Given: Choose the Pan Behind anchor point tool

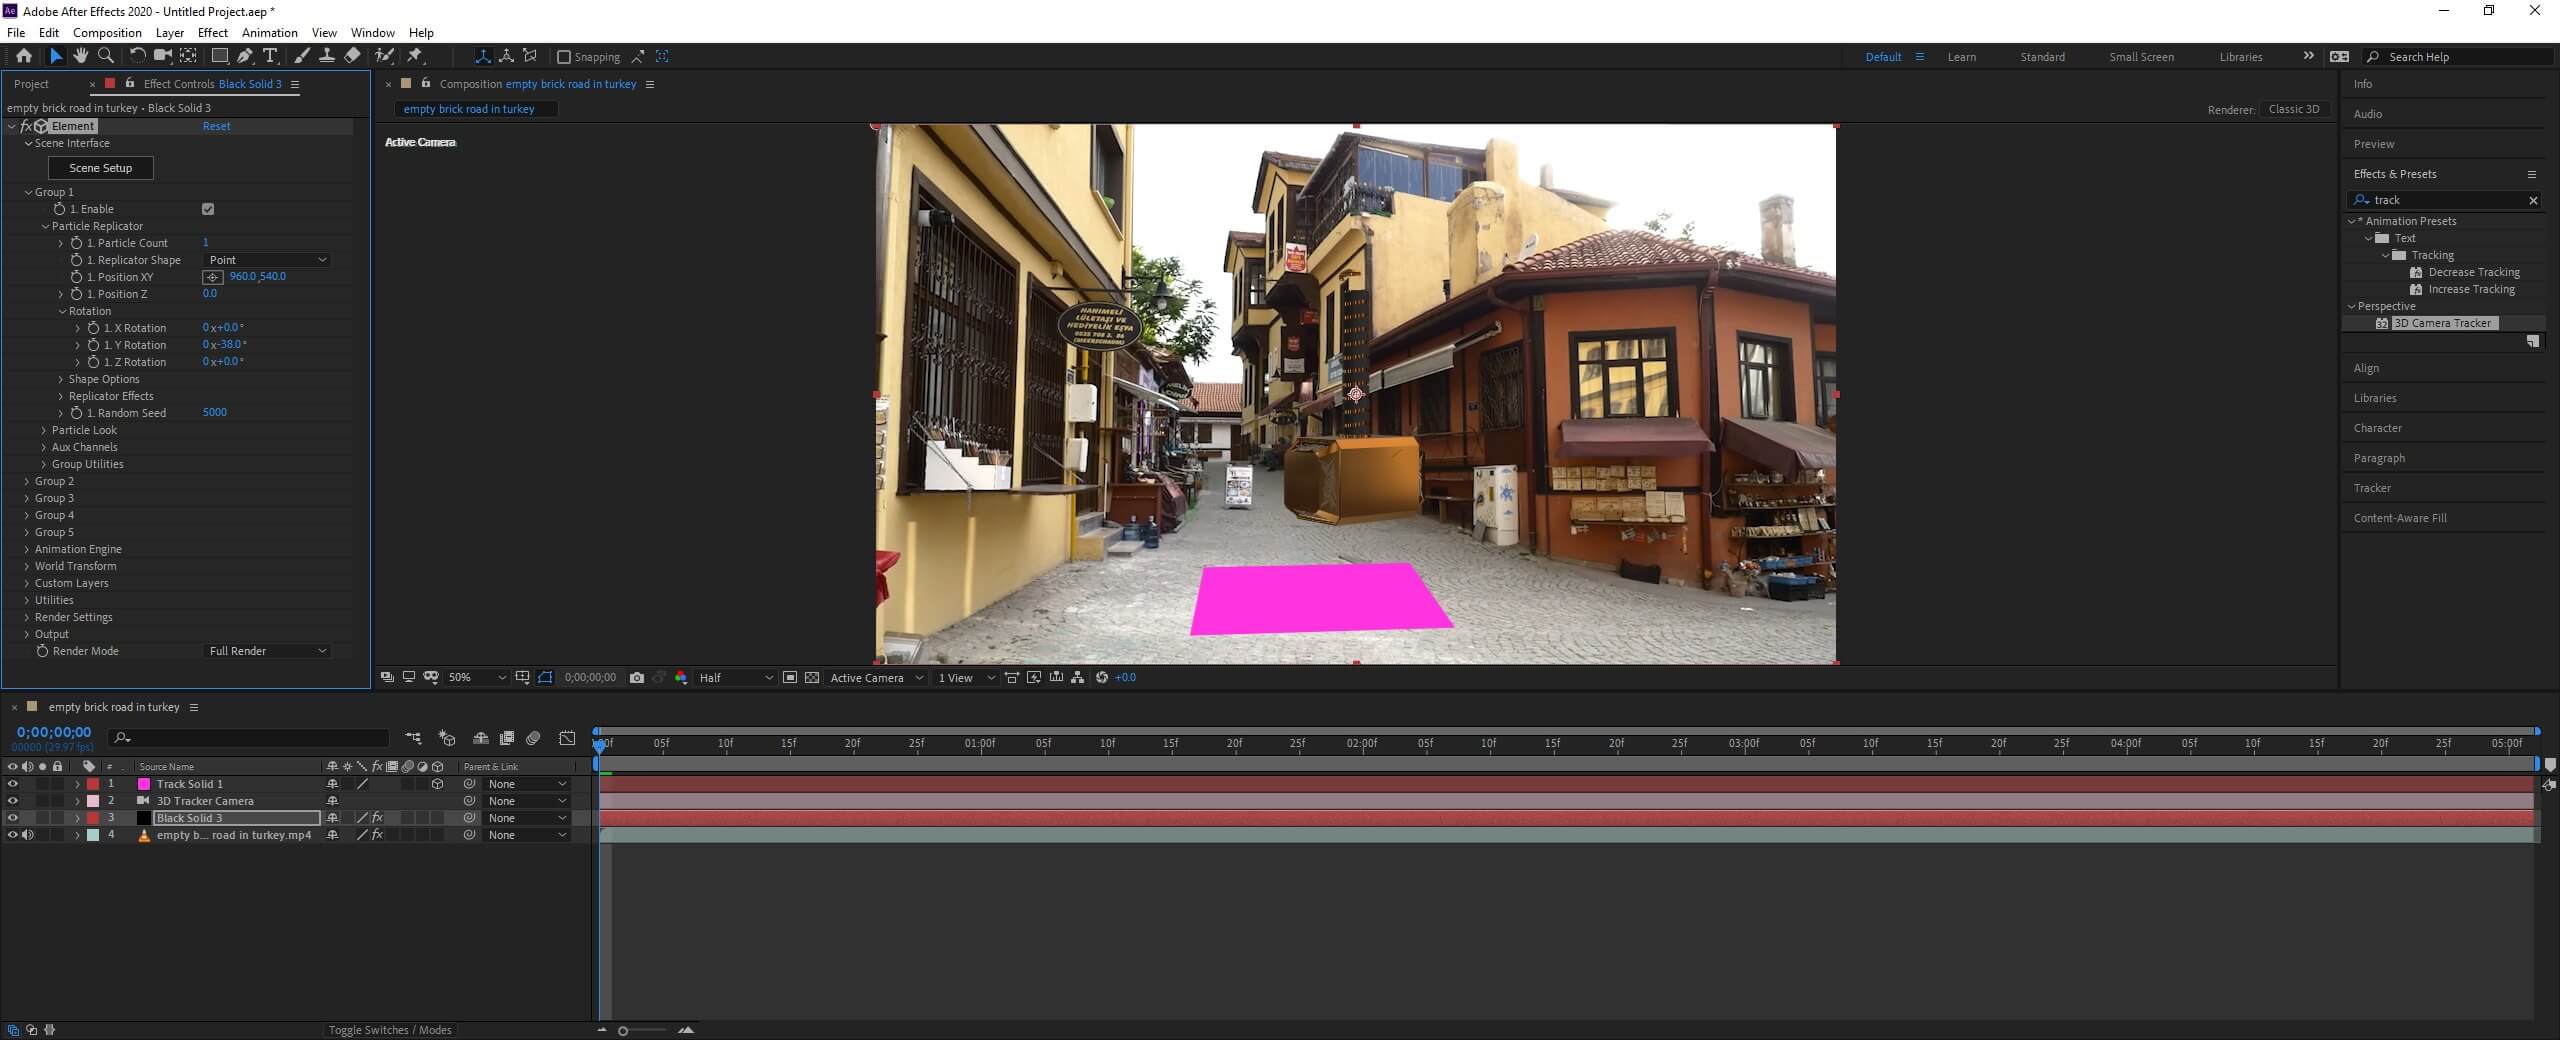Looking at the screenshot, I should click(187, 56).
